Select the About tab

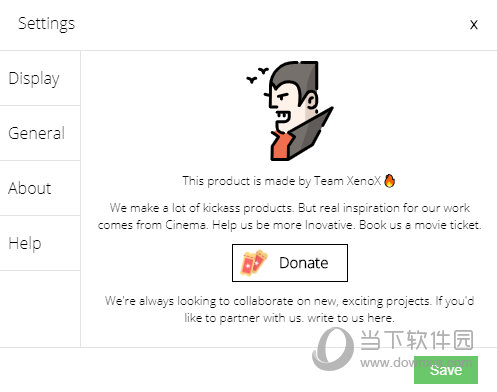click(x=40, y=188)
